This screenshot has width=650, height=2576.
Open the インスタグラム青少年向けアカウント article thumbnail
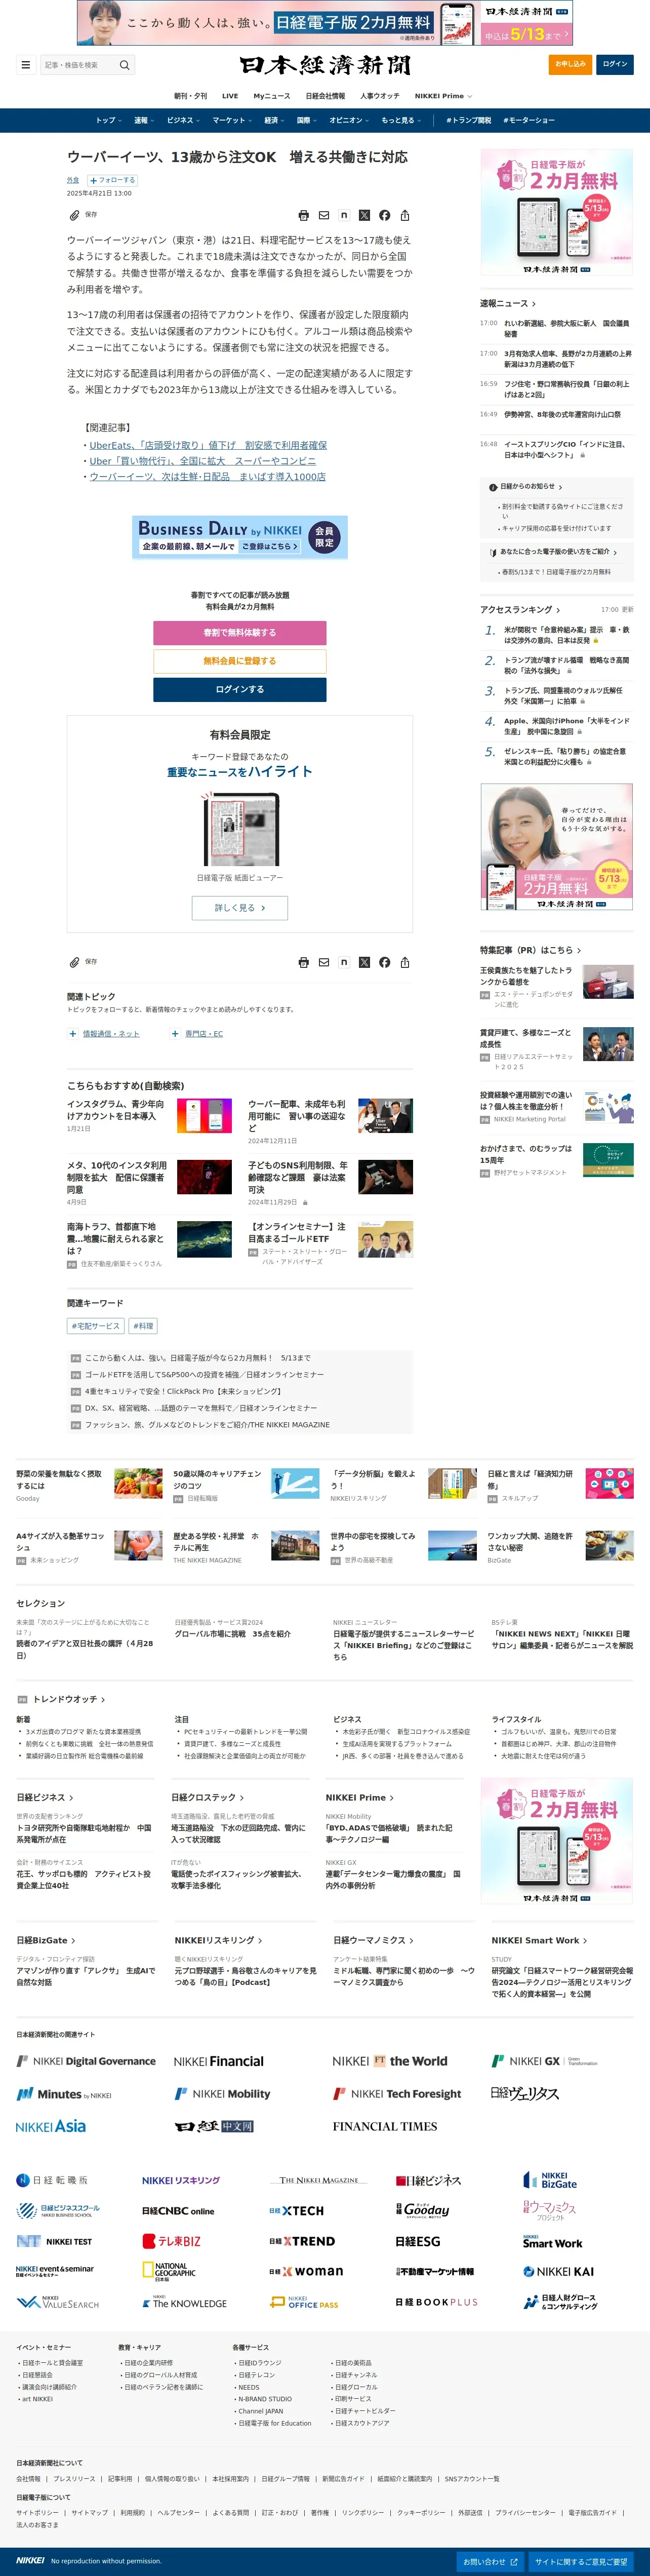click(204, 1115)
